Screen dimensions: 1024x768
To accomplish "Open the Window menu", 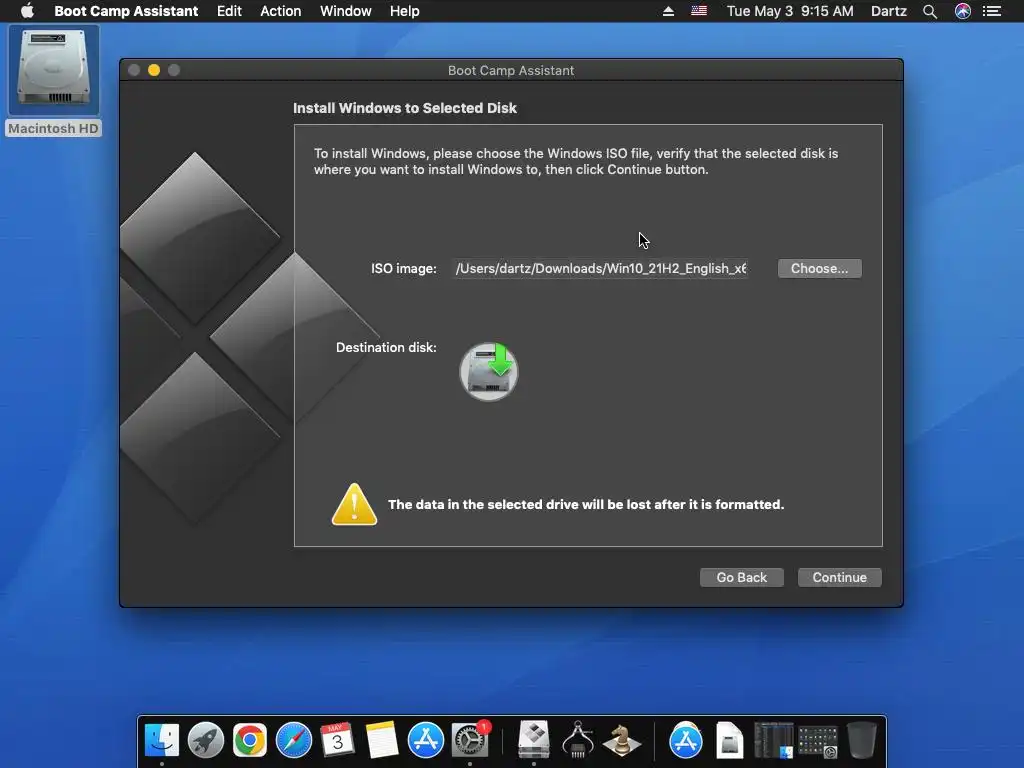I will coord(345,11).
